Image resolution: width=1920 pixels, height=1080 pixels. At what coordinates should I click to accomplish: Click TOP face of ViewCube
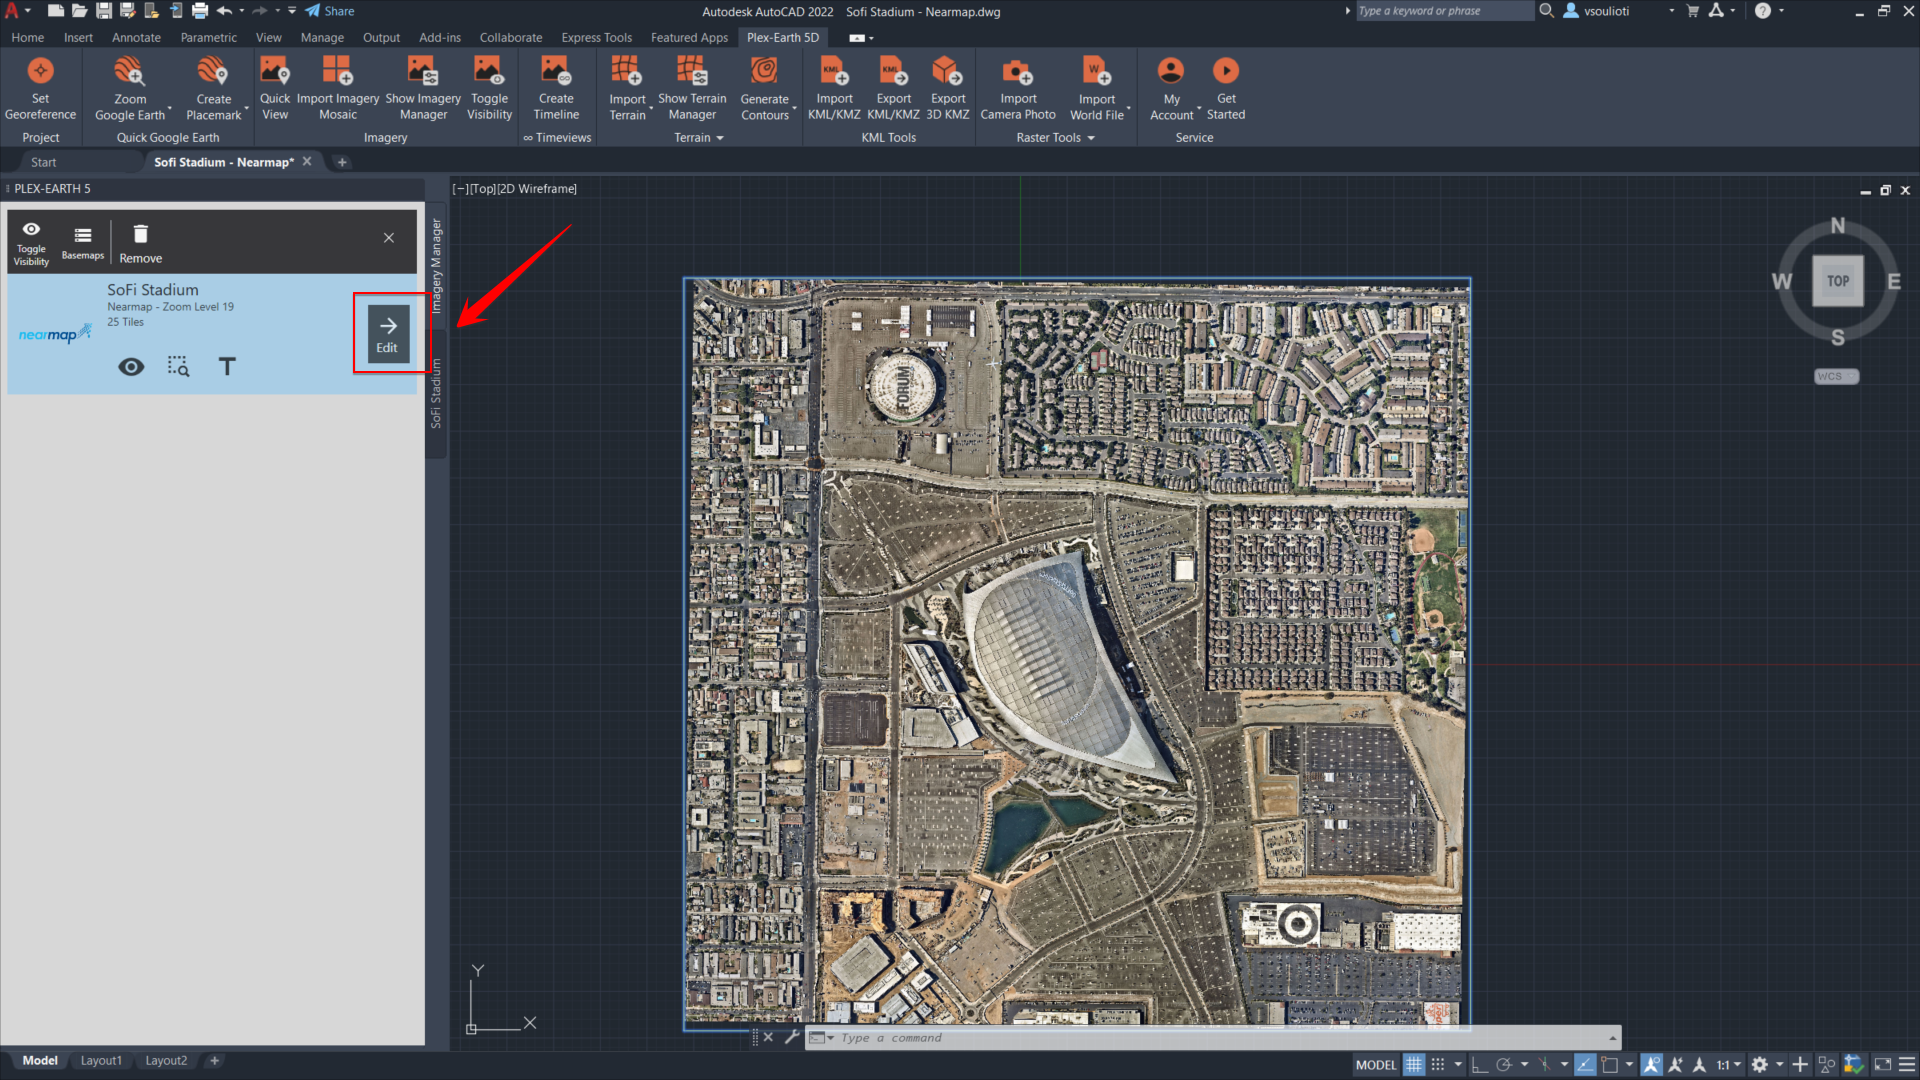coord(1838,281)
